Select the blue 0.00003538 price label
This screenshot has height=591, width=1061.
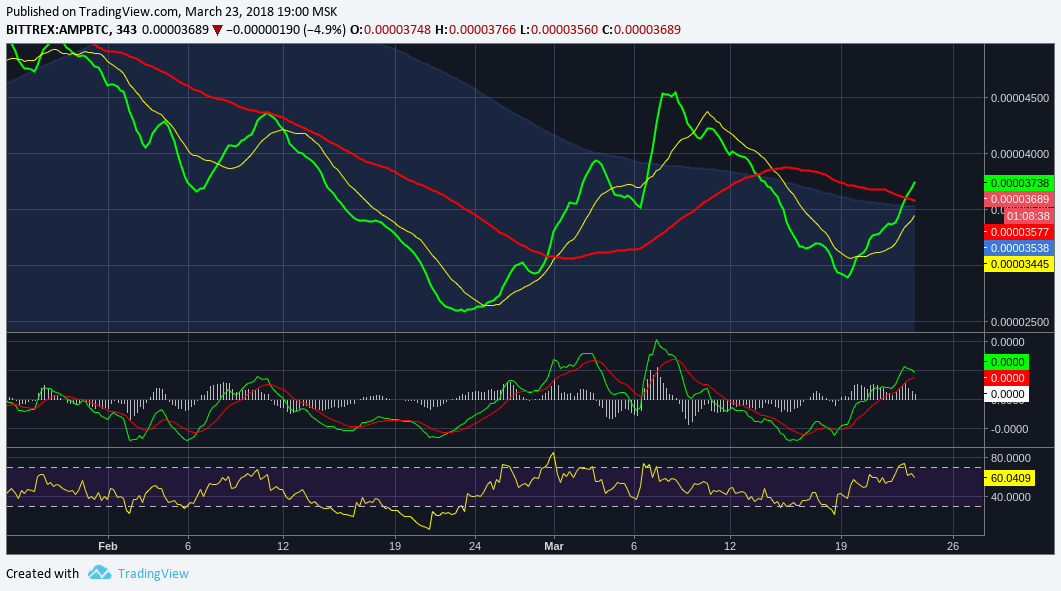point(1019,248)
